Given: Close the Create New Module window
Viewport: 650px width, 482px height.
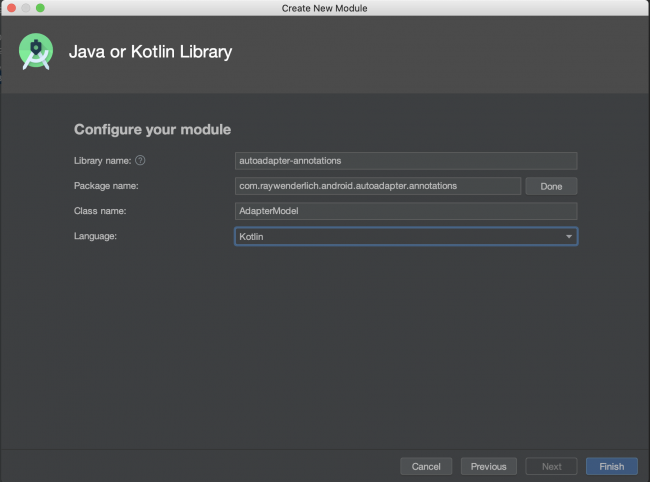Looking at the screenshot, I should point(12,8).
